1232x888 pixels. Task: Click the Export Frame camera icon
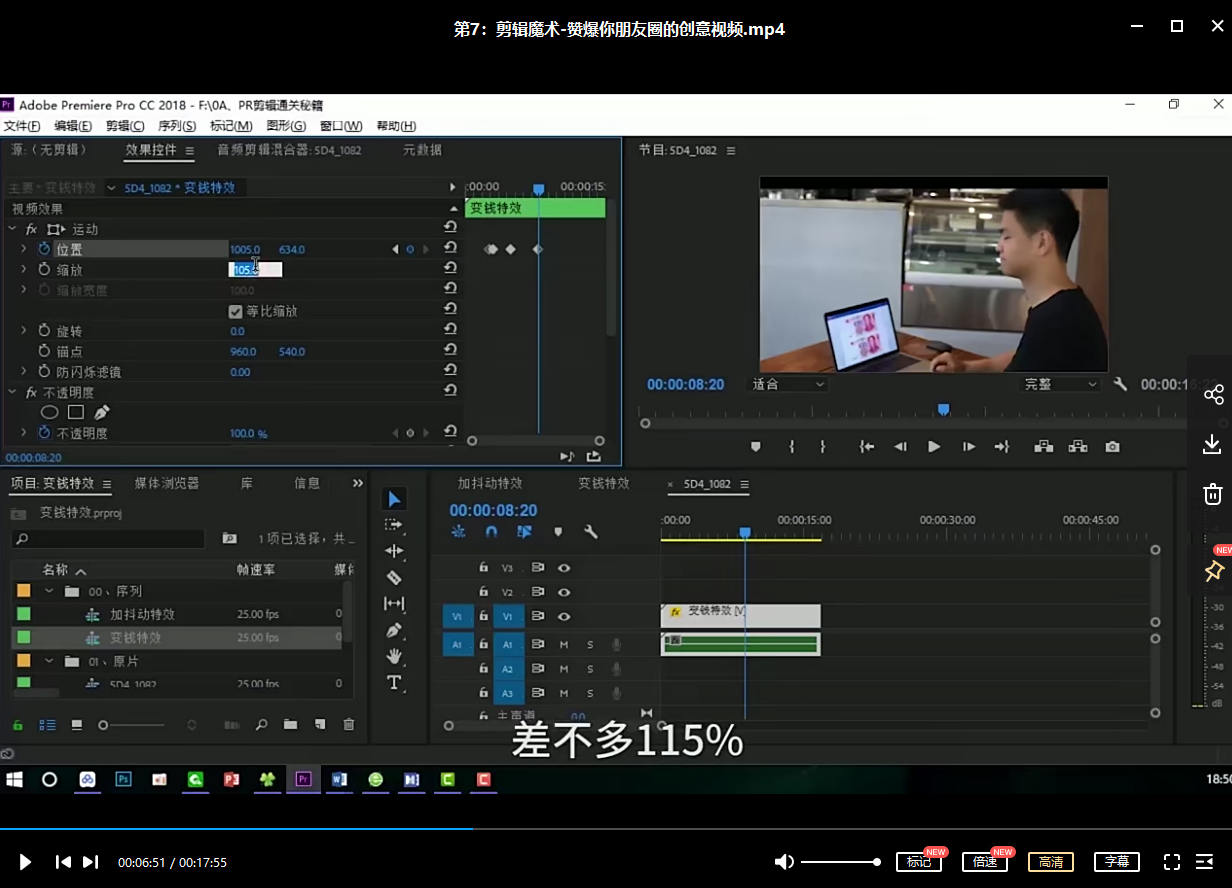tap(1112, 447)
